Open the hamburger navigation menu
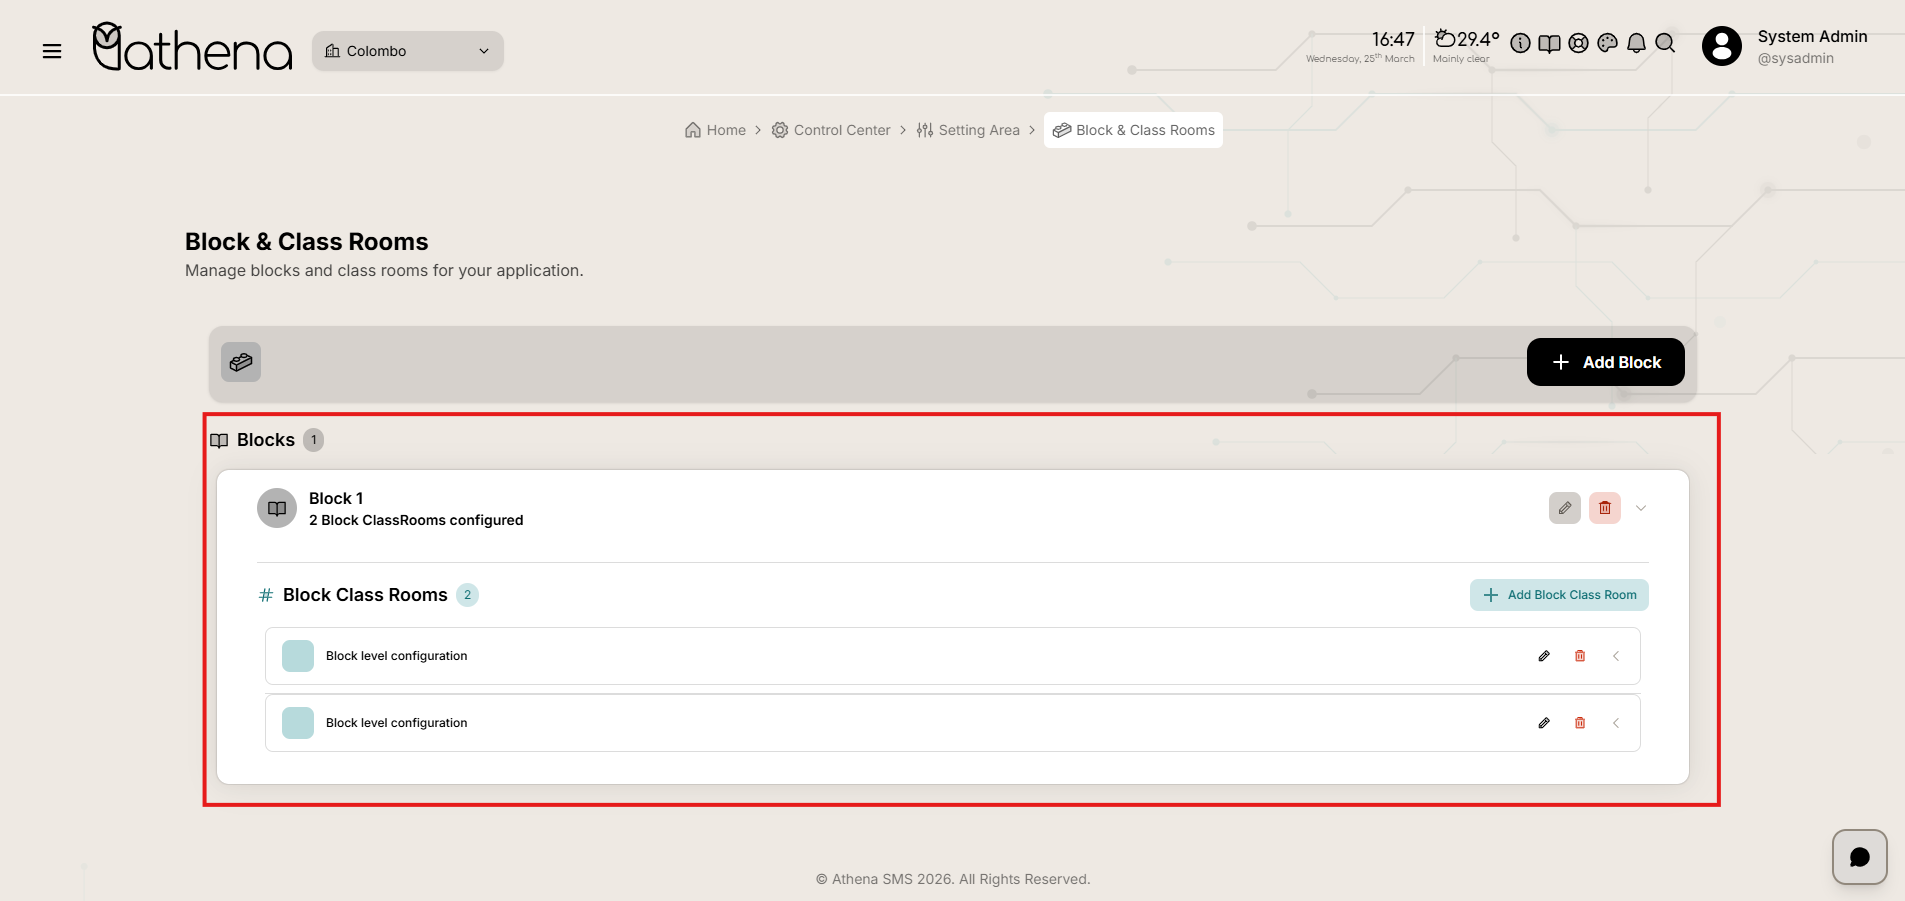 [52, 51]
